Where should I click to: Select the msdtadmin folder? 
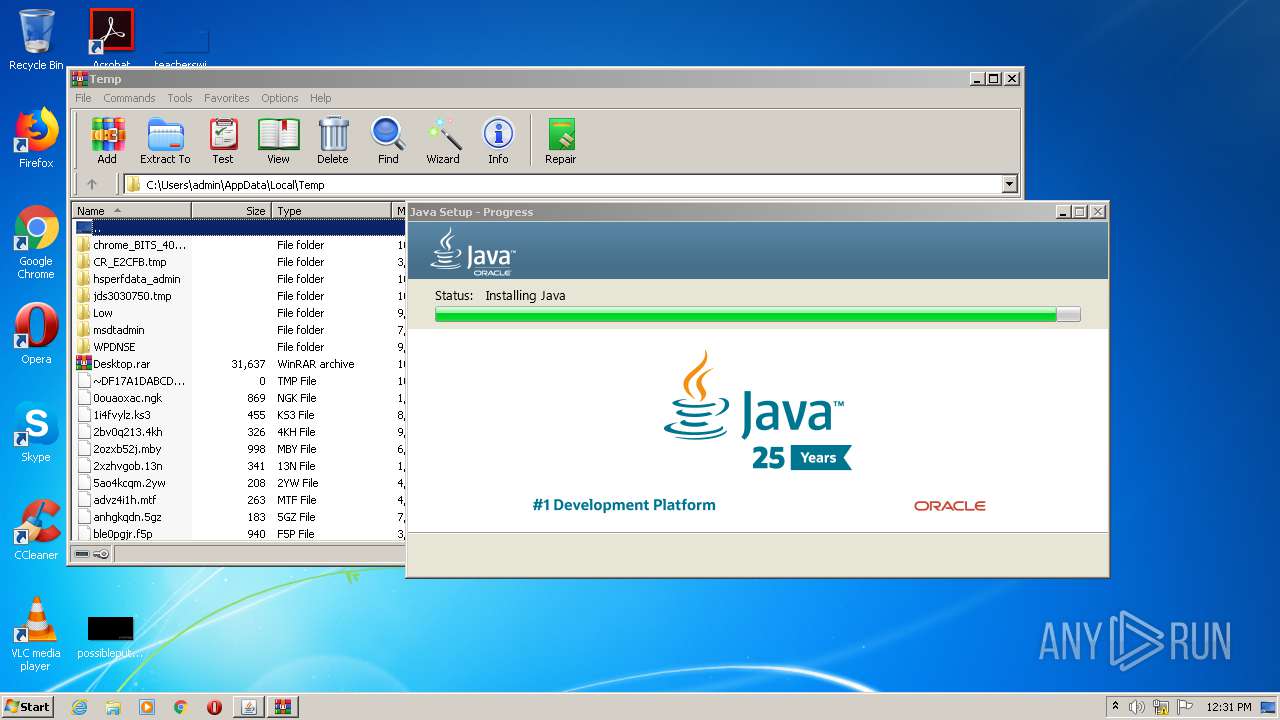[238, 330]
